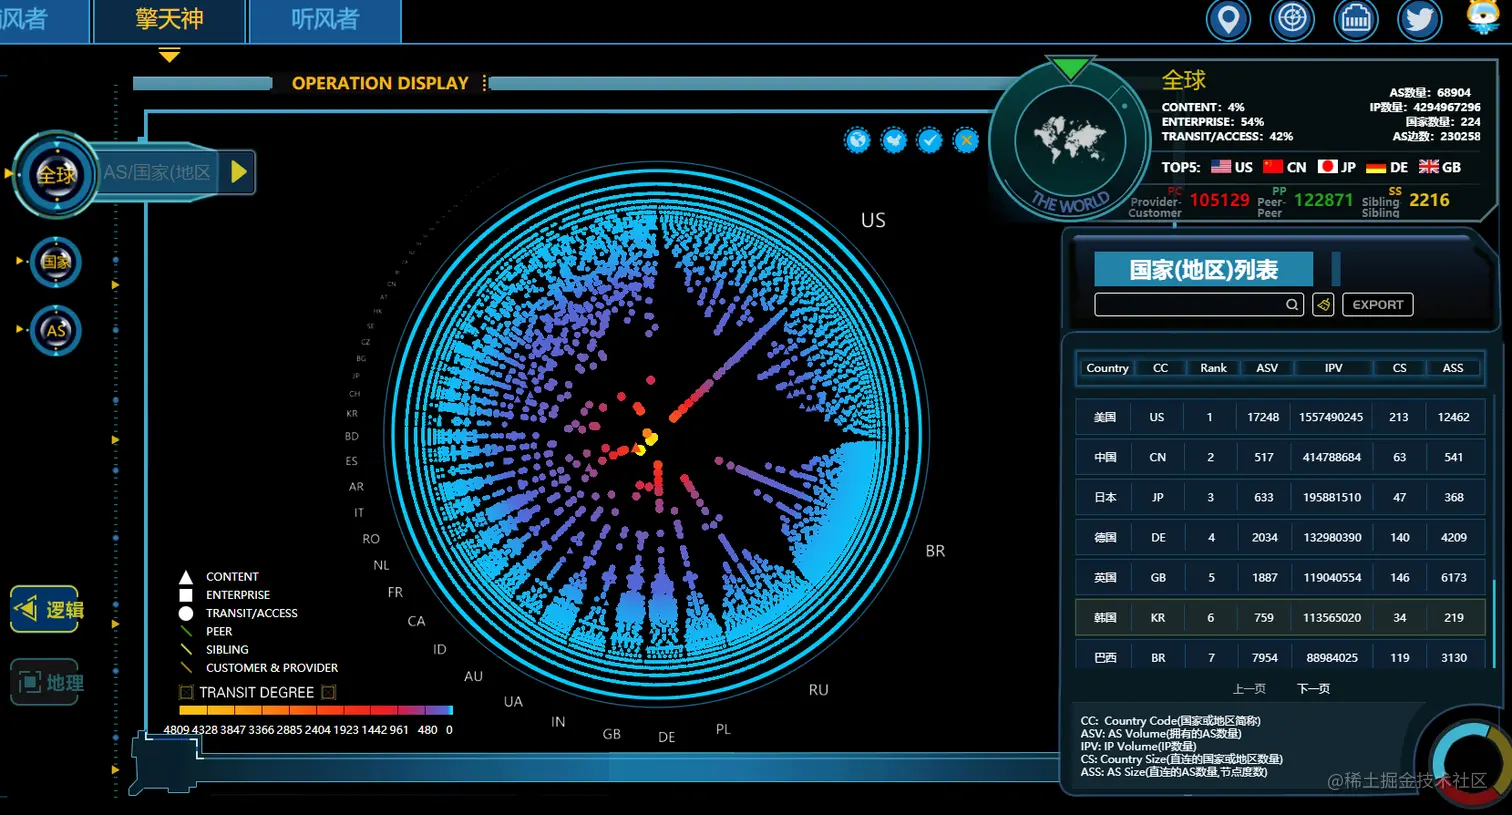Viewport: 1512px width, 815px height.
Task: Sort the table by Rank column header
Action: click(x=1213, y=368)
